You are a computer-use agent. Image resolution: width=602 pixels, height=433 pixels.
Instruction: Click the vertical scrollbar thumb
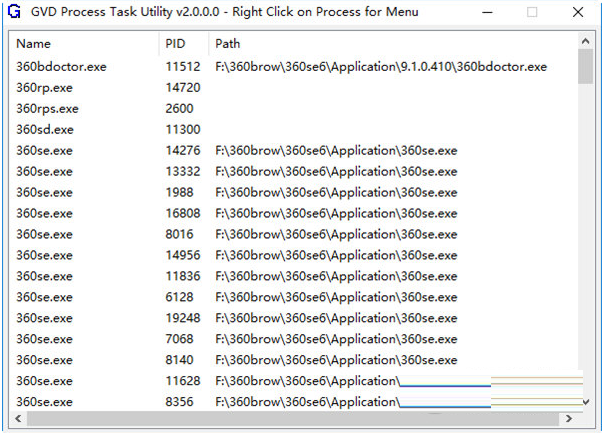585,66
